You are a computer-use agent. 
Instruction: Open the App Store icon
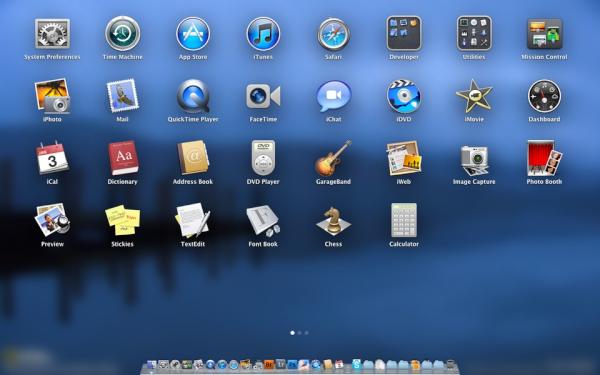pyautogui.click(x=193, y=34)
